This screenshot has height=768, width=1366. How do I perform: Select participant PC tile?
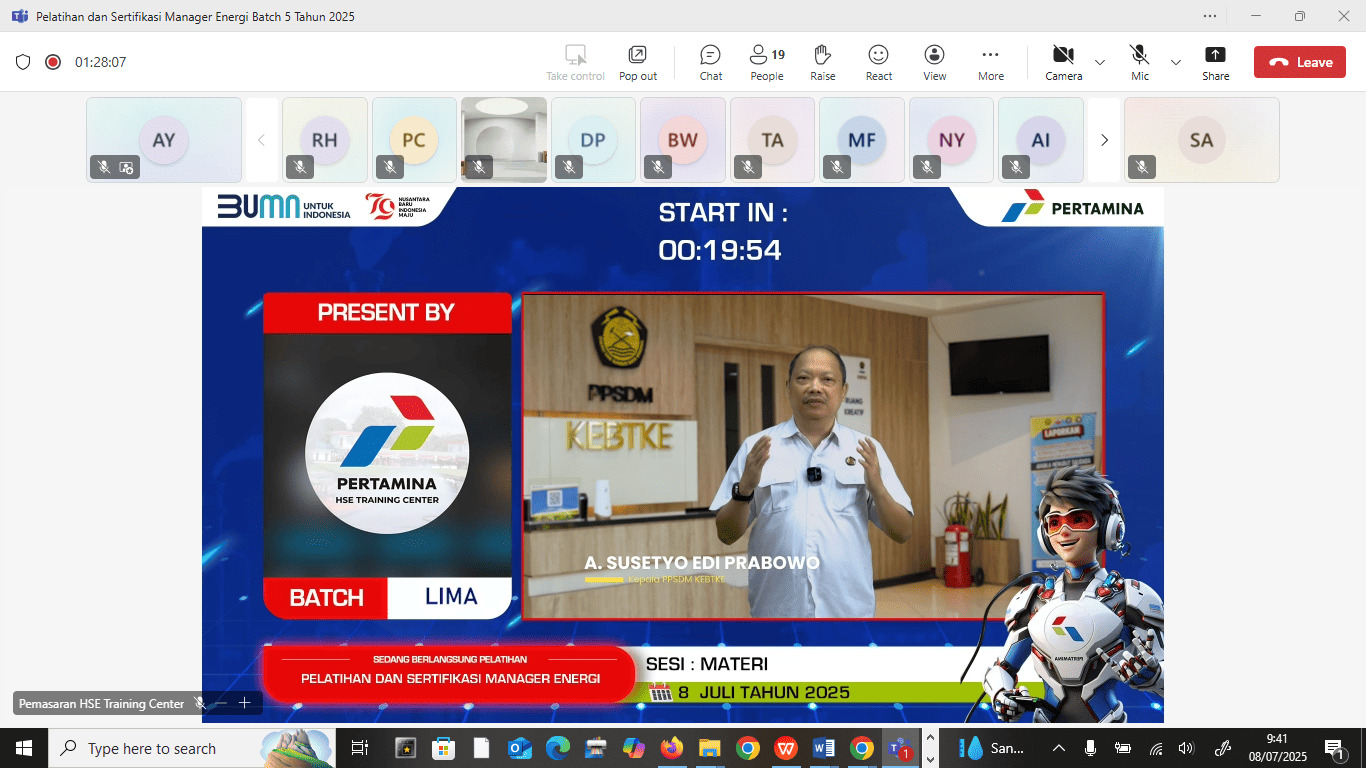point(414,140)
